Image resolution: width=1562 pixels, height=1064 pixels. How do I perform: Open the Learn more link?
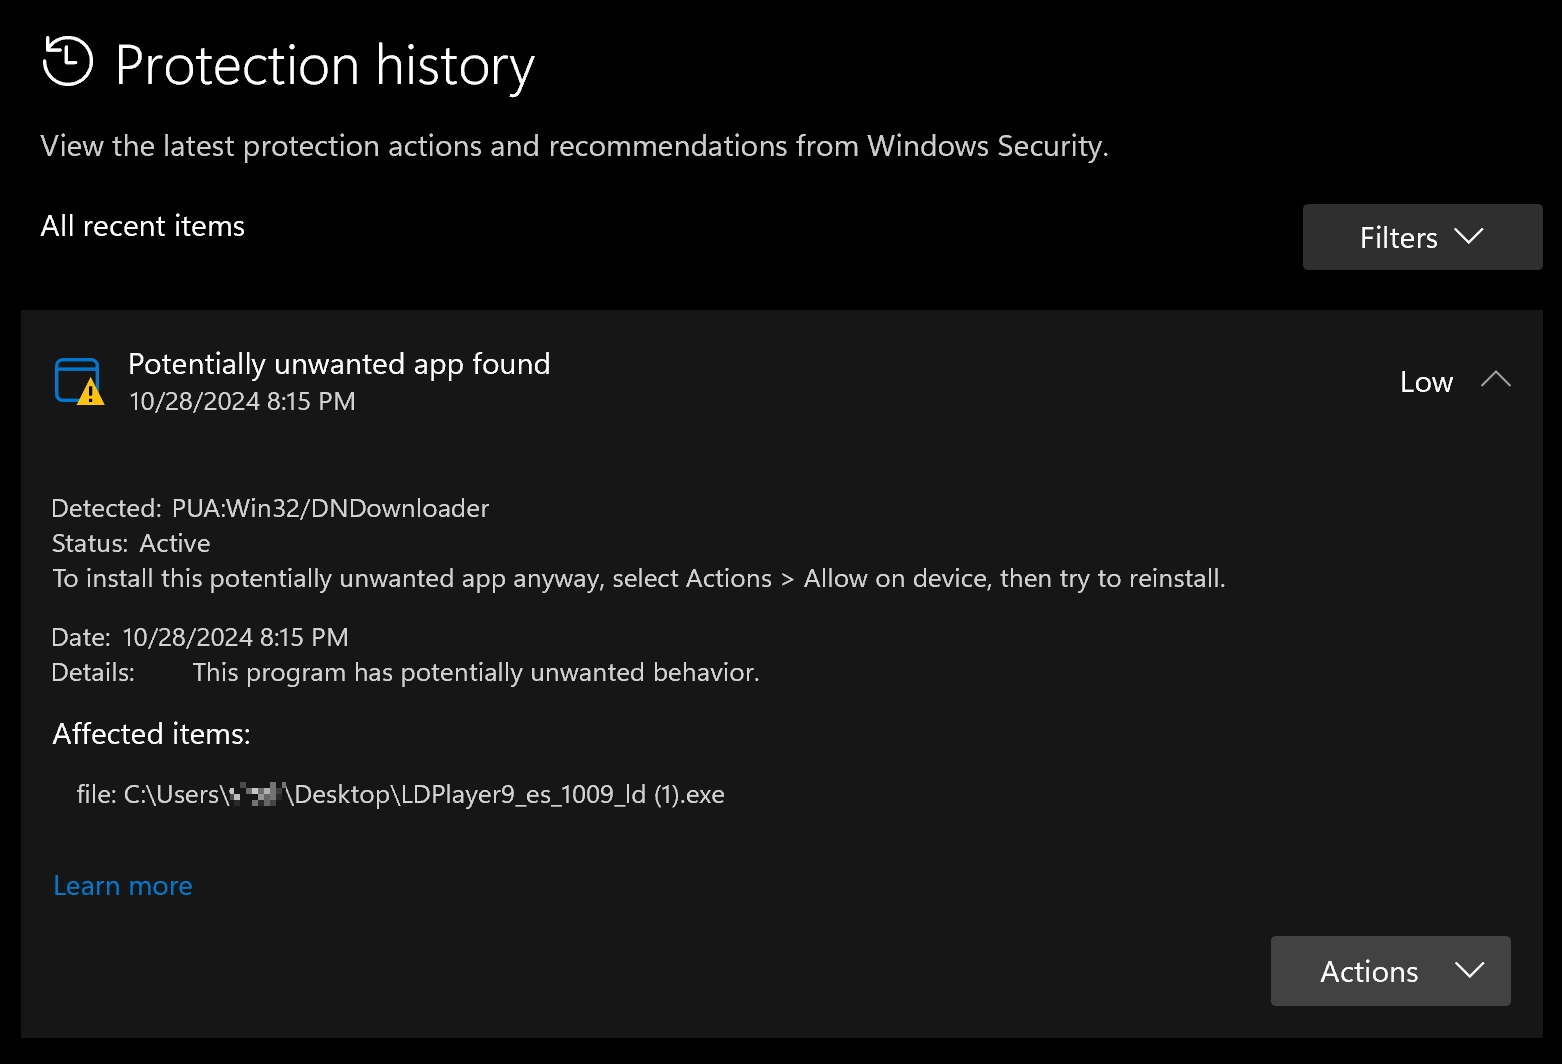pyautogui.click(x=122, y=885)
